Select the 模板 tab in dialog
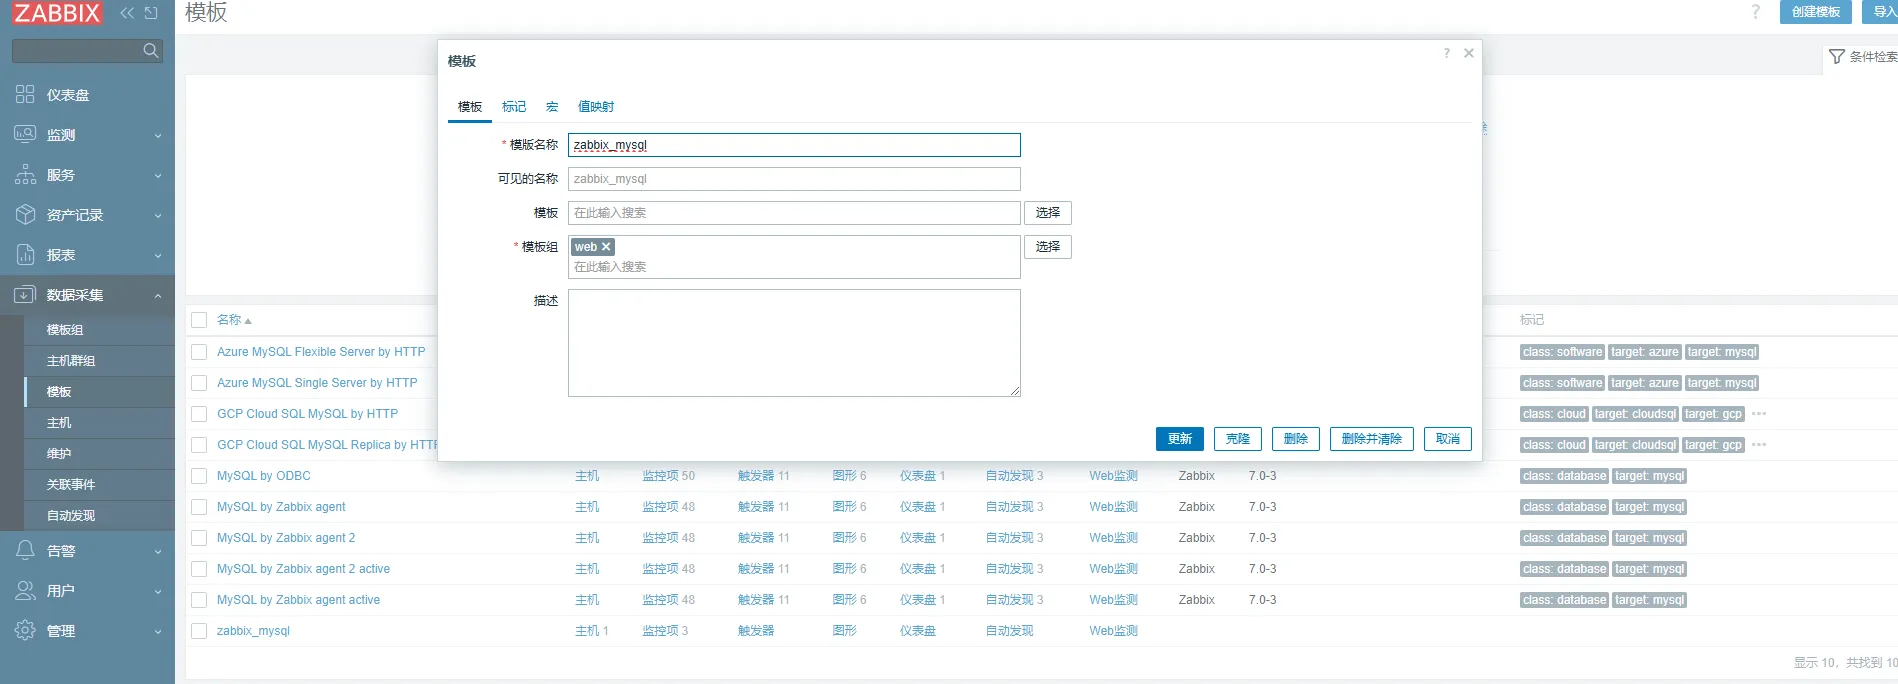The width and height of the screenshot is (1898, 684). 470,107
